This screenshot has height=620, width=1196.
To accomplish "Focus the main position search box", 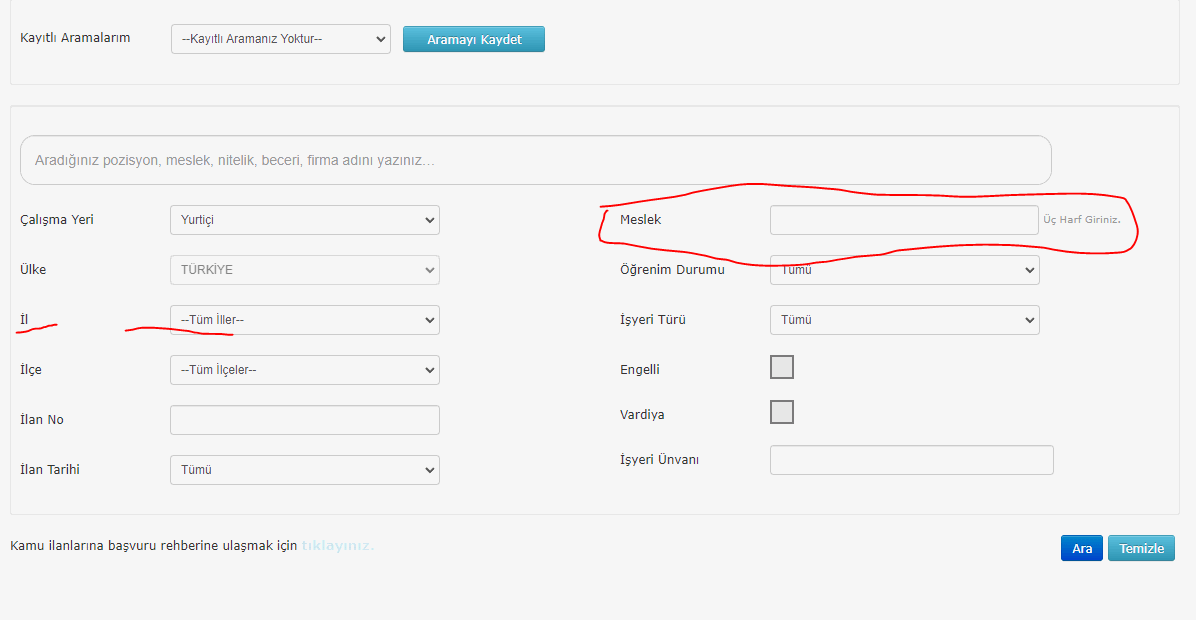I will (535, 160).
